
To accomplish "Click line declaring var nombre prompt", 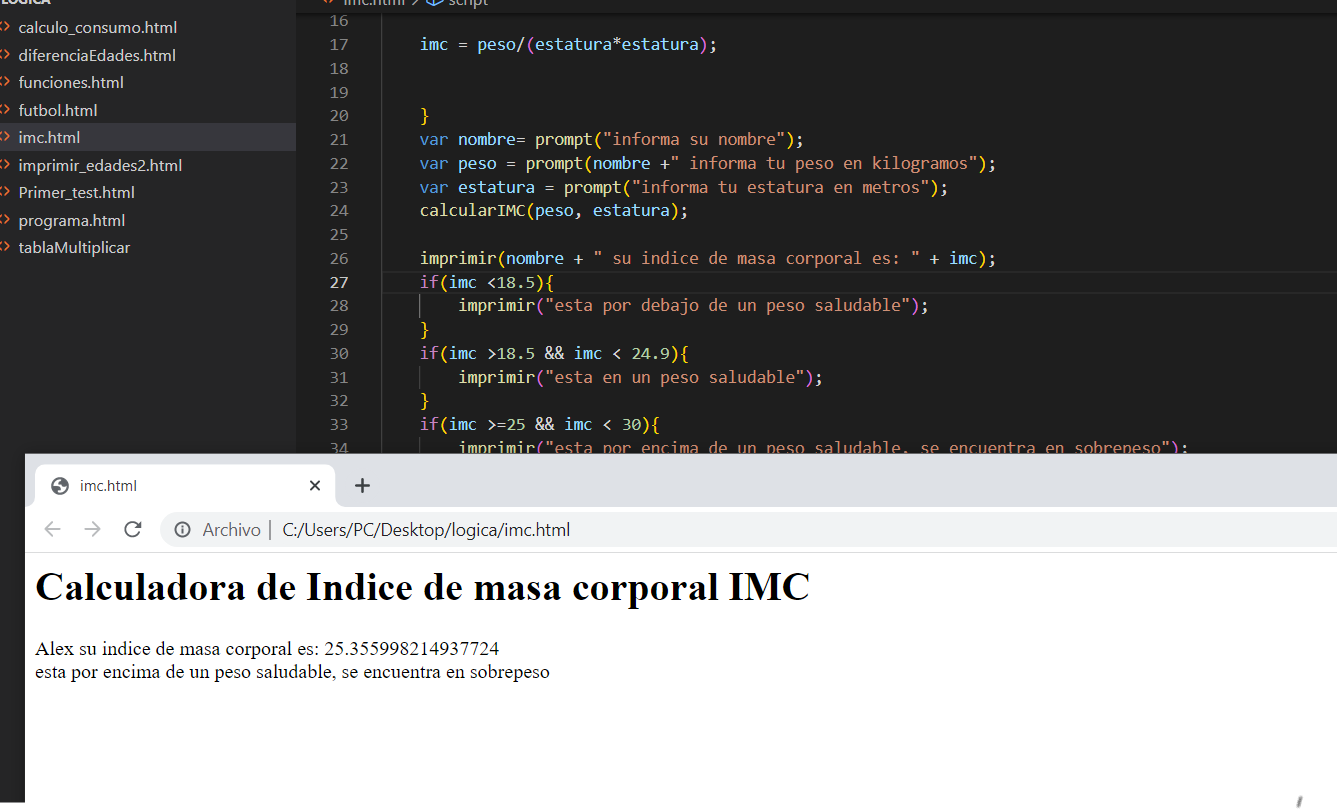I will 612,139.
